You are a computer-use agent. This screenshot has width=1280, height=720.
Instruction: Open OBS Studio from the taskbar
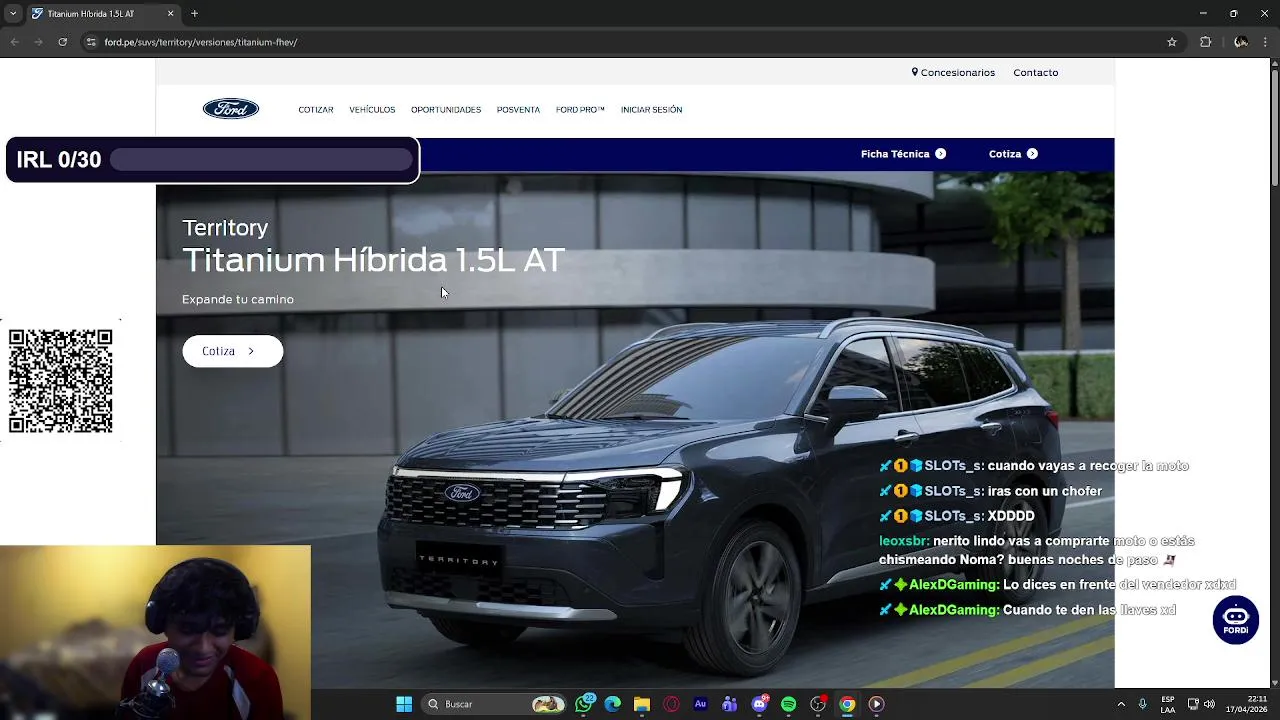pos(818,704)
